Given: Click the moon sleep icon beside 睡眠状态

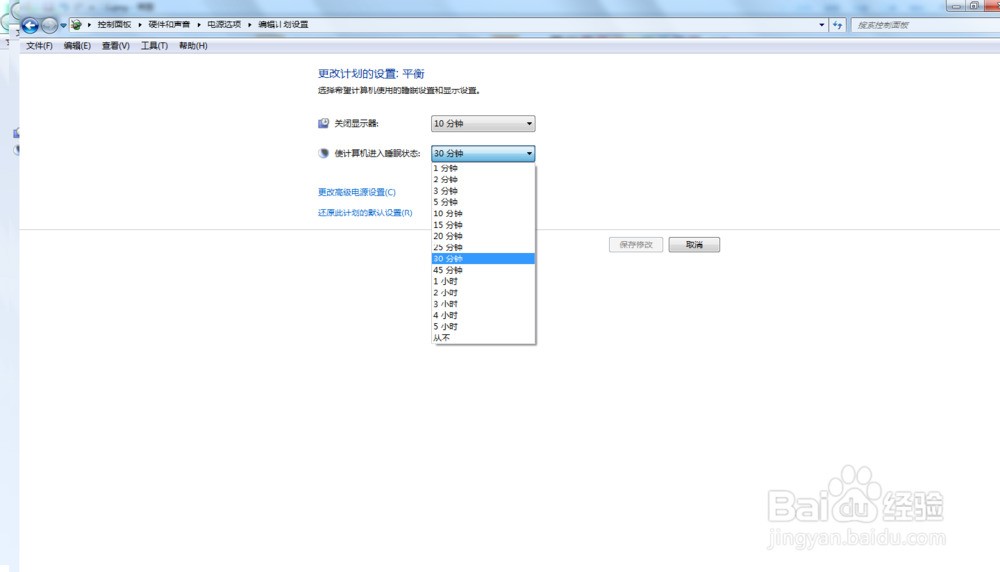Looking at the screenshot, I should (323, 153).
